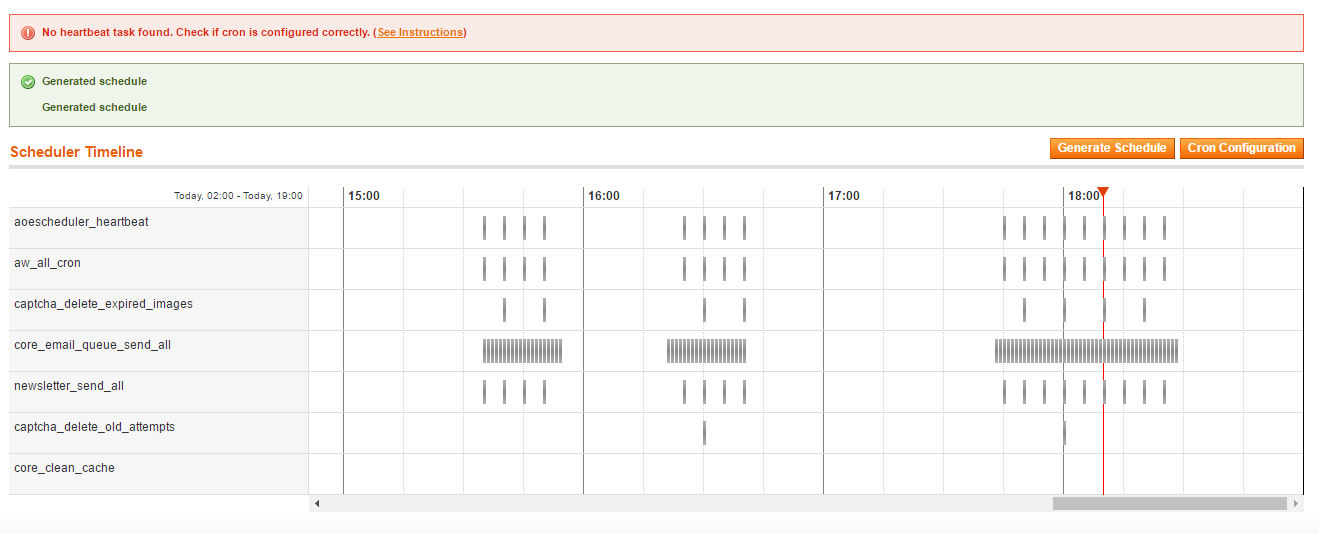Click the green checkmark success icon

click(28, 82)
